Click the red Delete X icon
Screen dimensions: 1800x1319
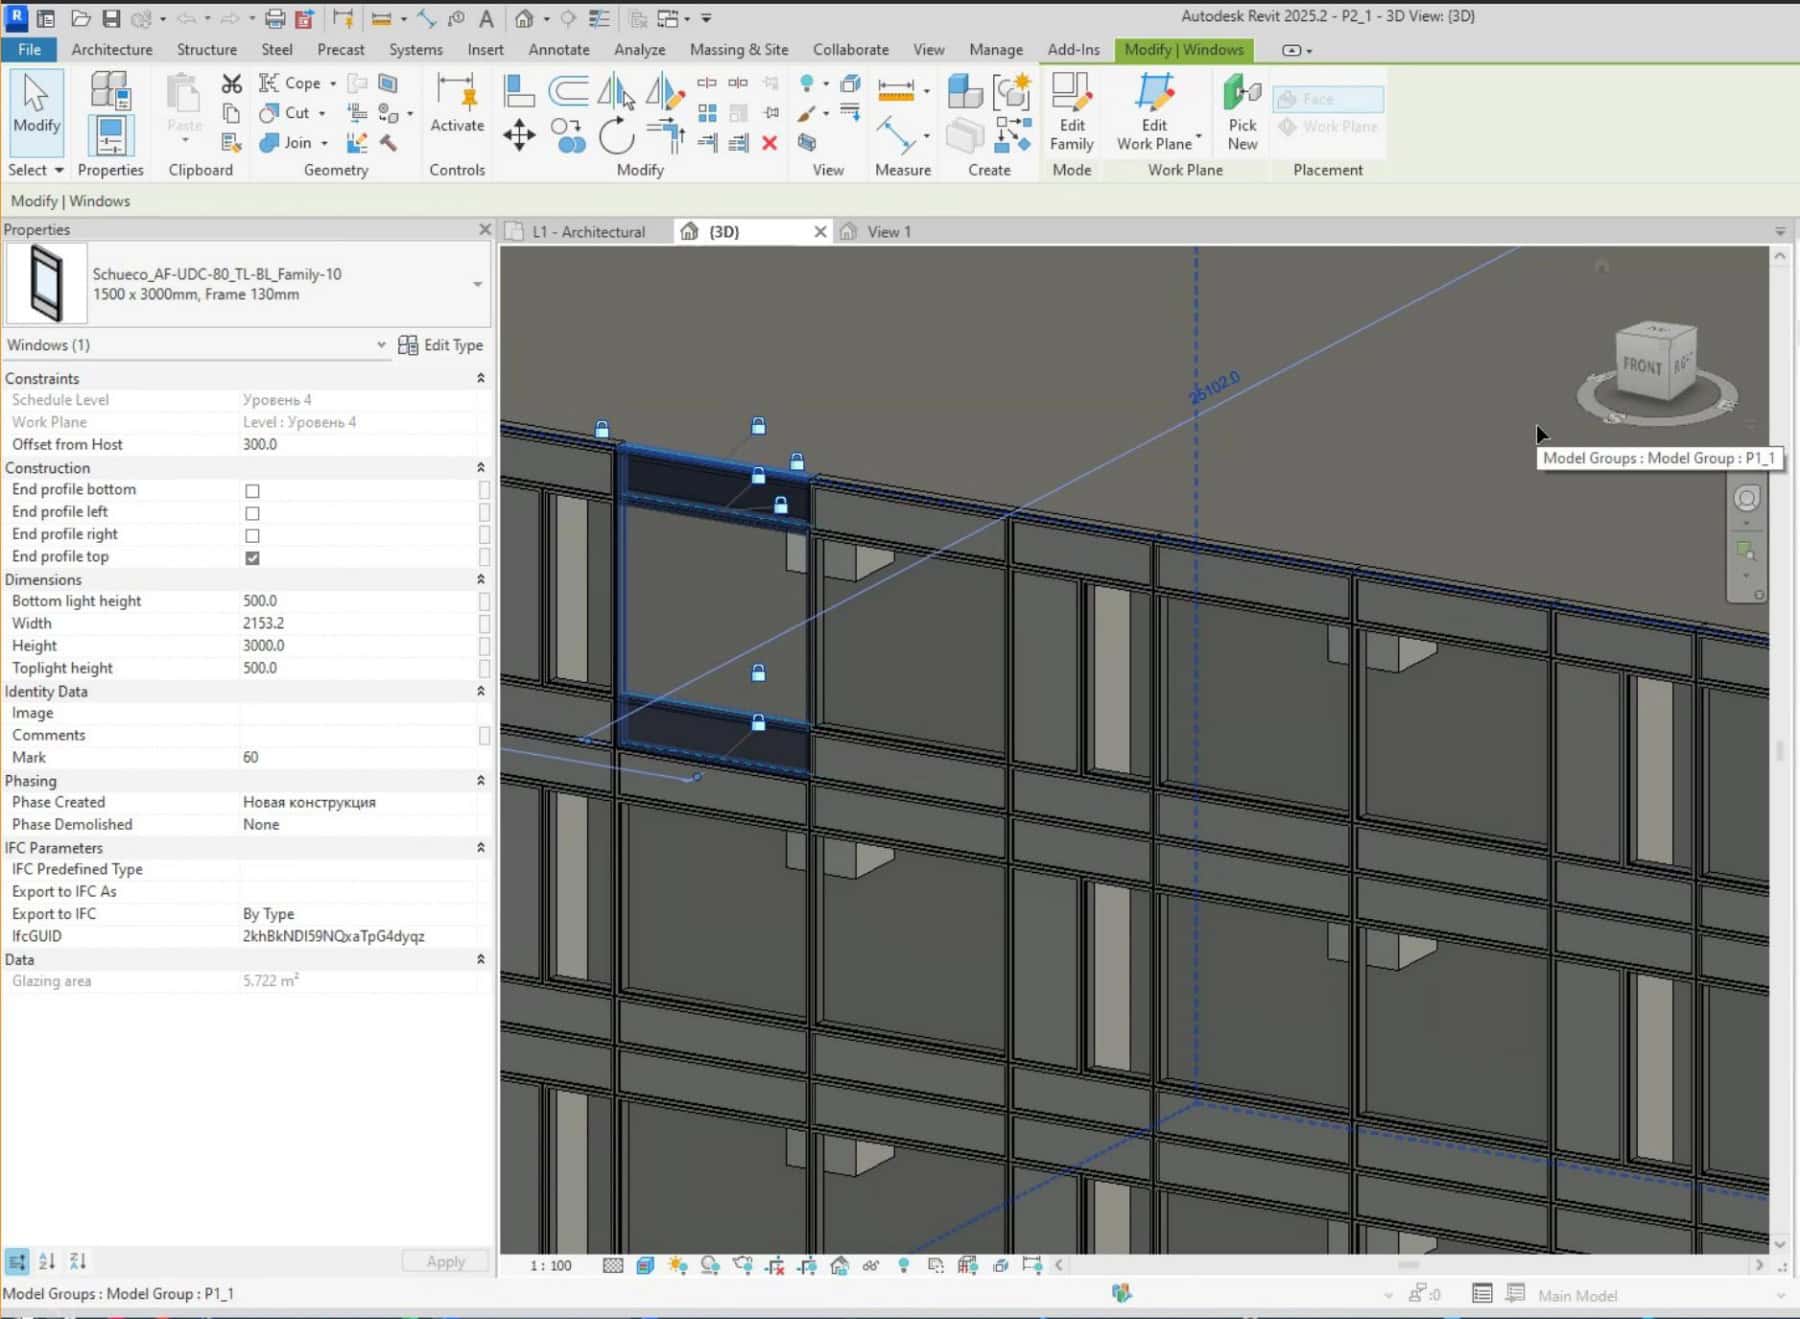(x=769, y=143)
